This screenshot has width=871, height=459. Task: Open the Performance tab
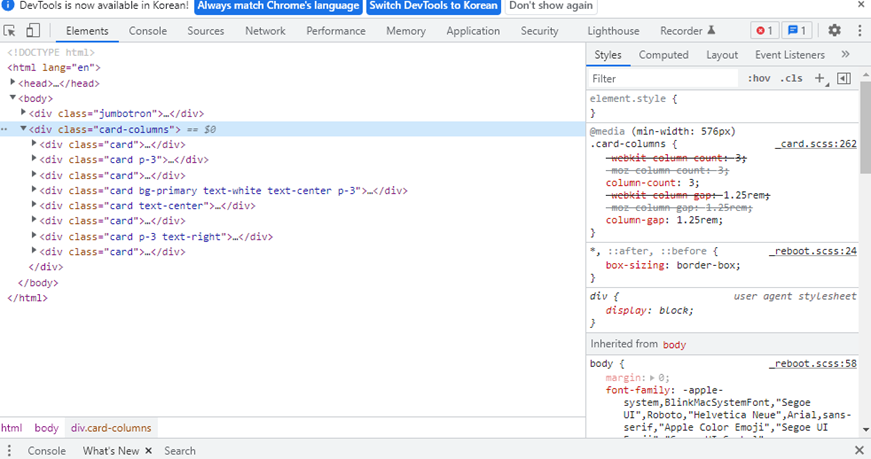[336, 31]
